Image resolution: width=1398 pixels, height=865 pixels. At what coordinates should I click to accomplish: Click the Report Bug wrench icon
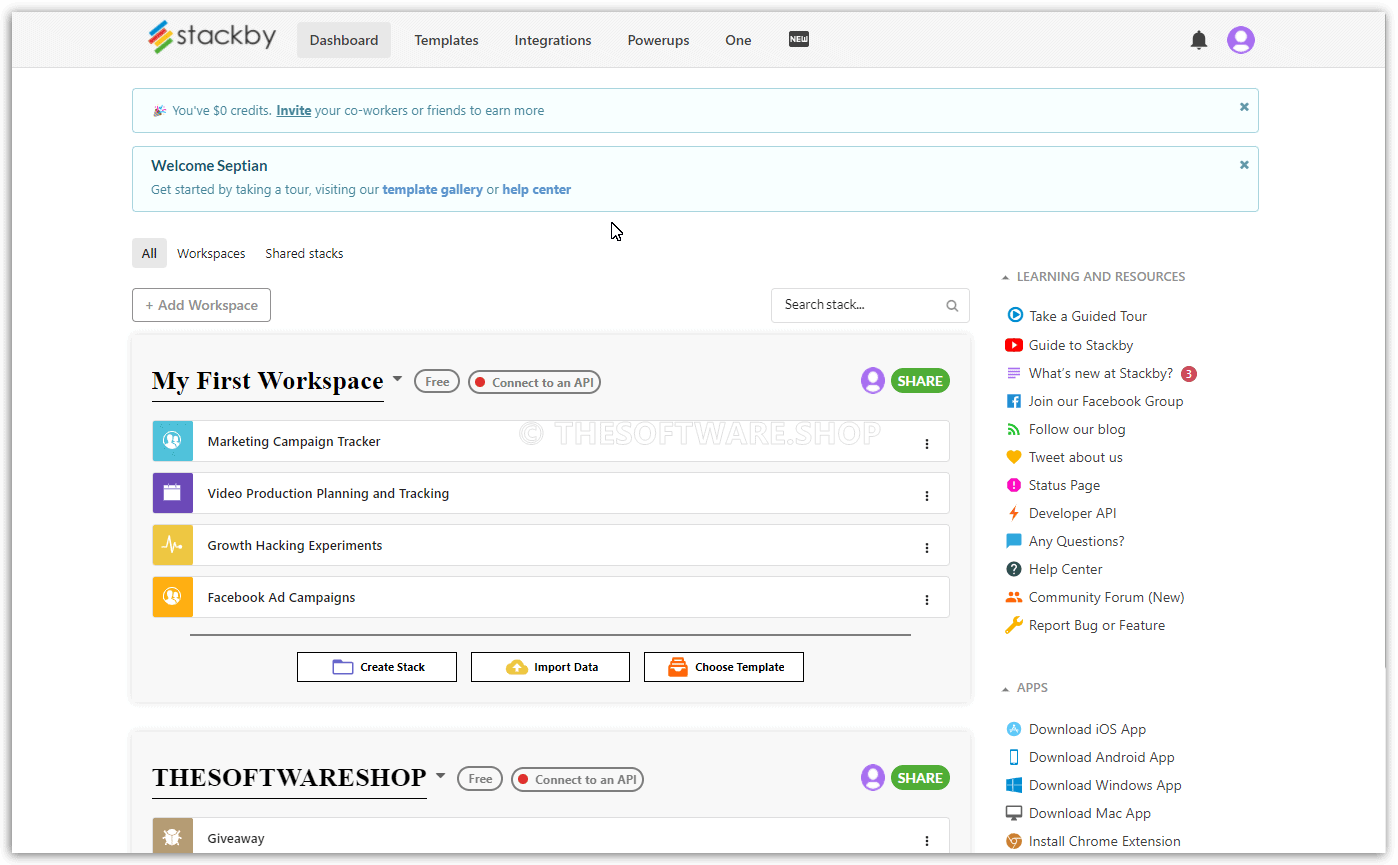coord(1013,625)
